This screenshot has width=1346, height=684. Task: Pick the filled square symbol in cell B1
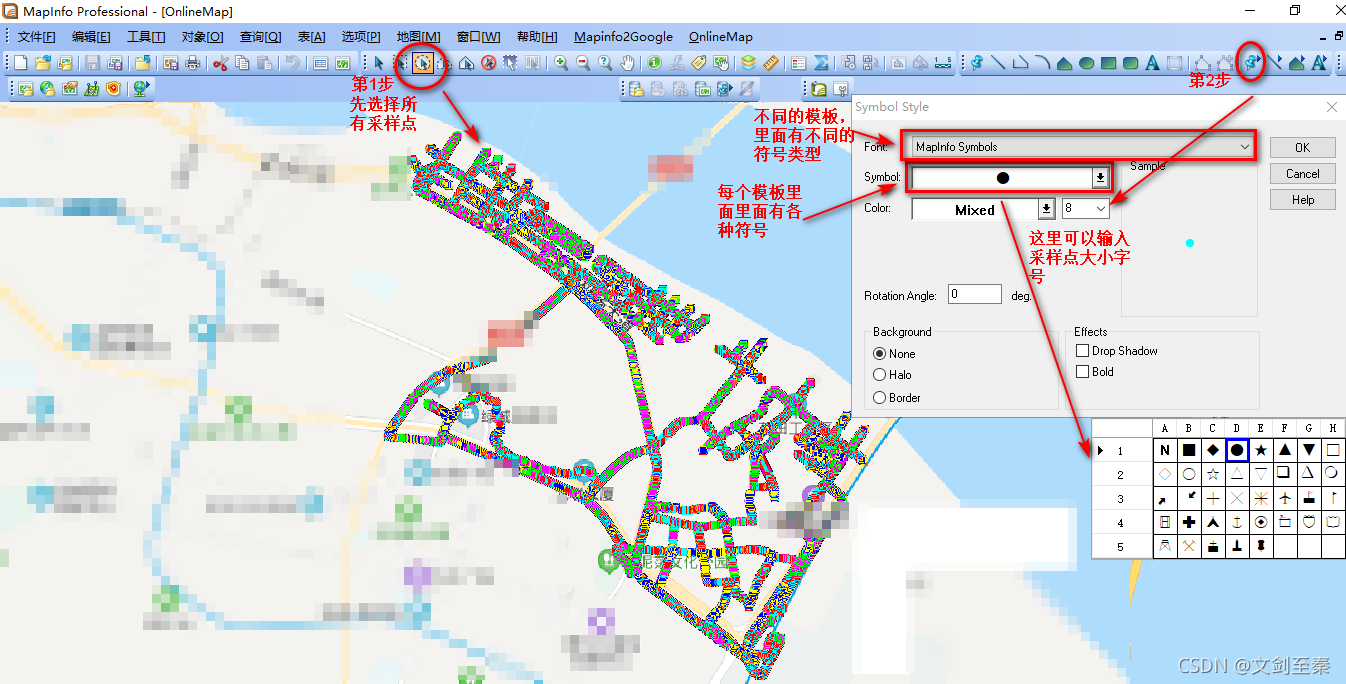tap(1189, 450)
